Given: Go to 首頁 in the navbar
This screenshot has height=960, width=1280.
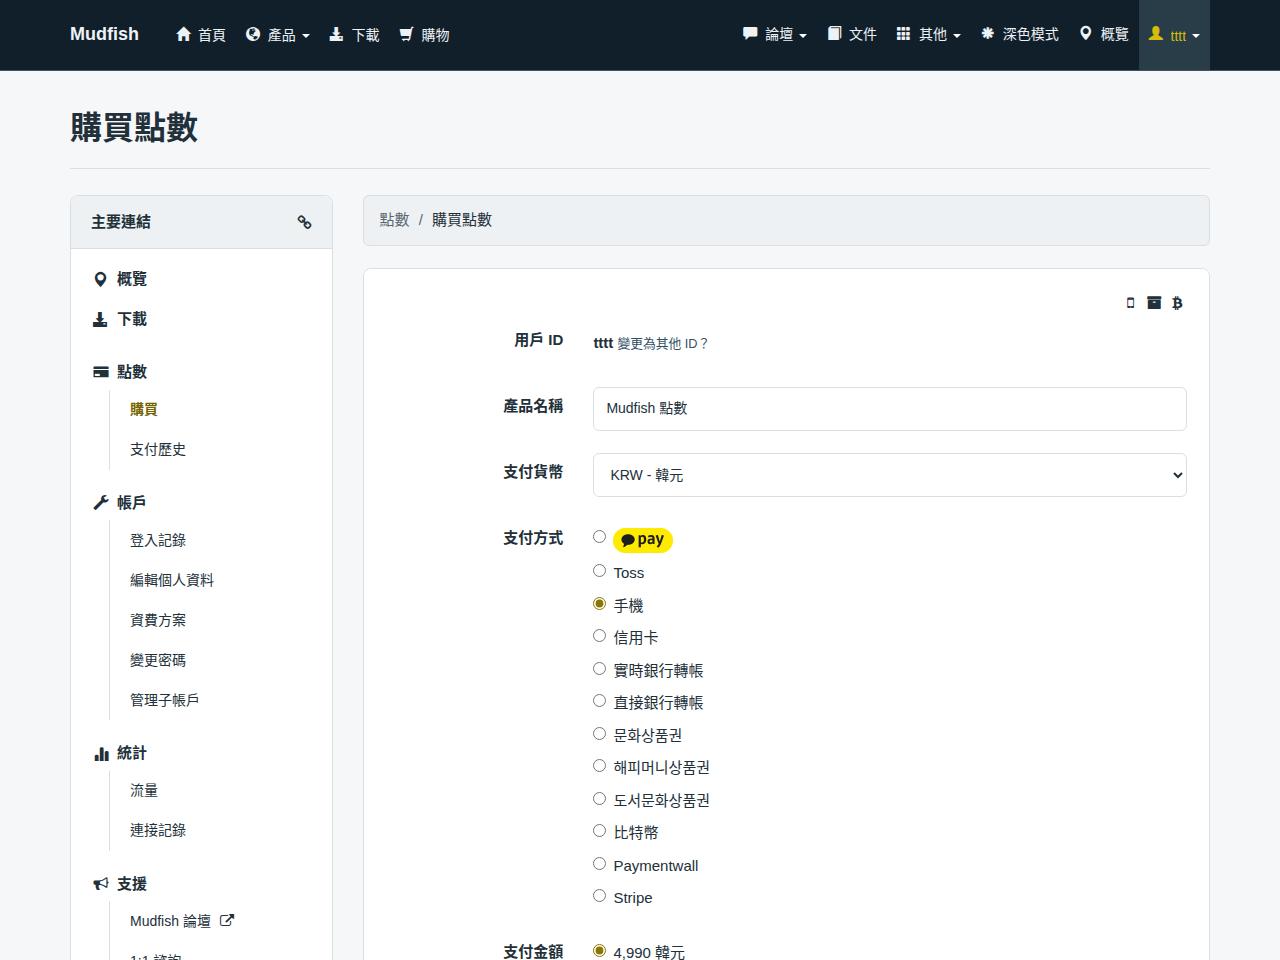Looking at the screenshot, I should point(201,35).
